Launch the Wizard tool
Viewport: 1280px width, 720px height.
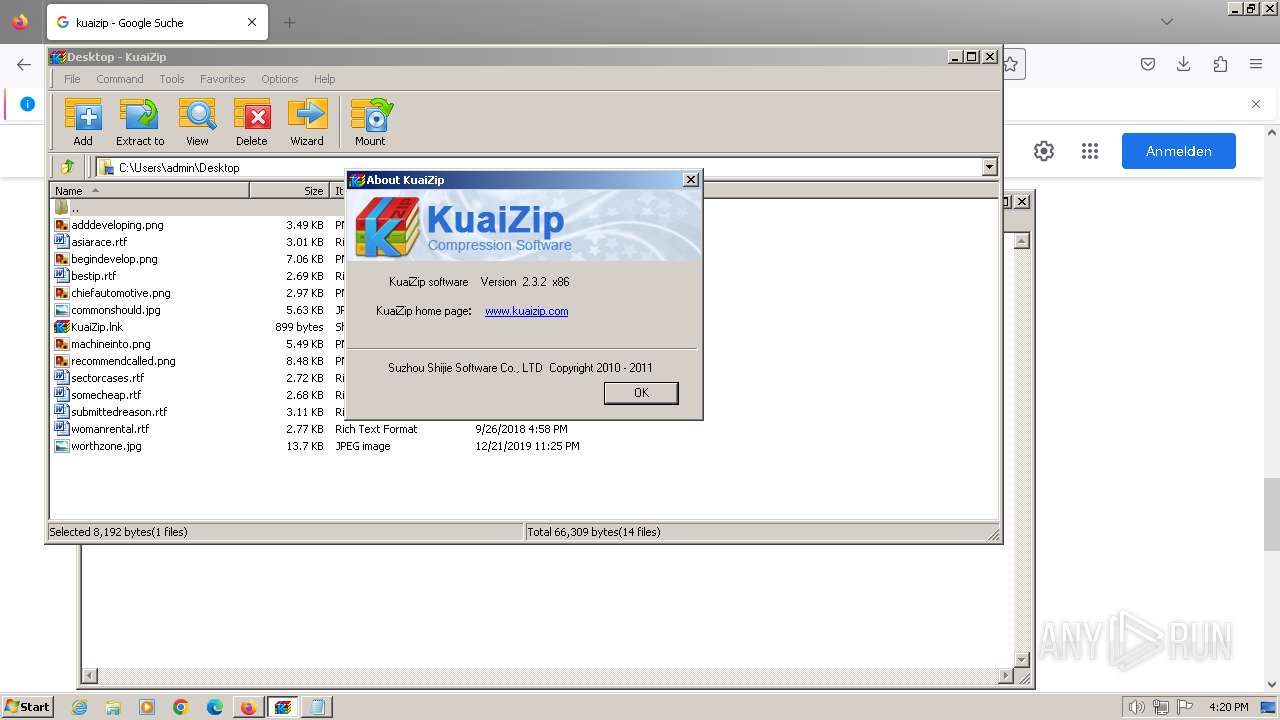(307, 122)
